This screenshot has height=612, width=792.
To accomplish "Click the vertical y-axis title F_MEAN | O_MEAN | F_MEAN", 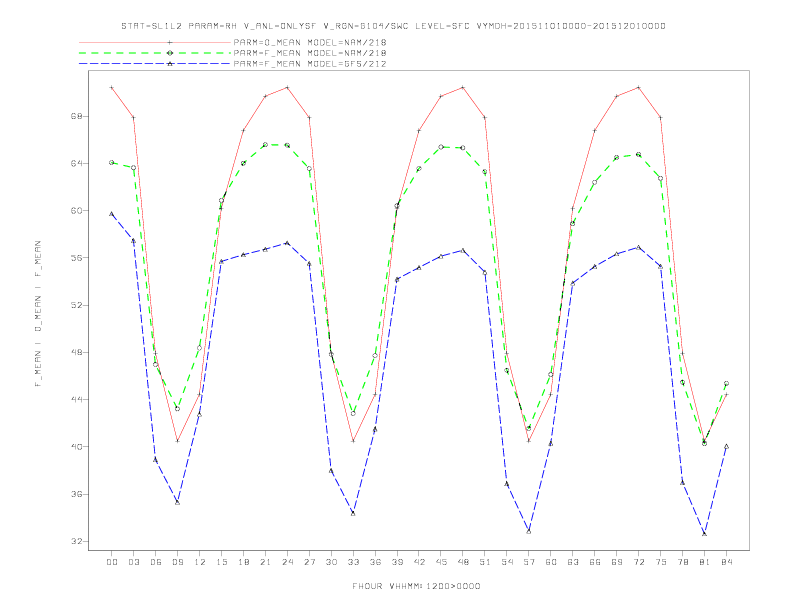I will pos(38,314).
